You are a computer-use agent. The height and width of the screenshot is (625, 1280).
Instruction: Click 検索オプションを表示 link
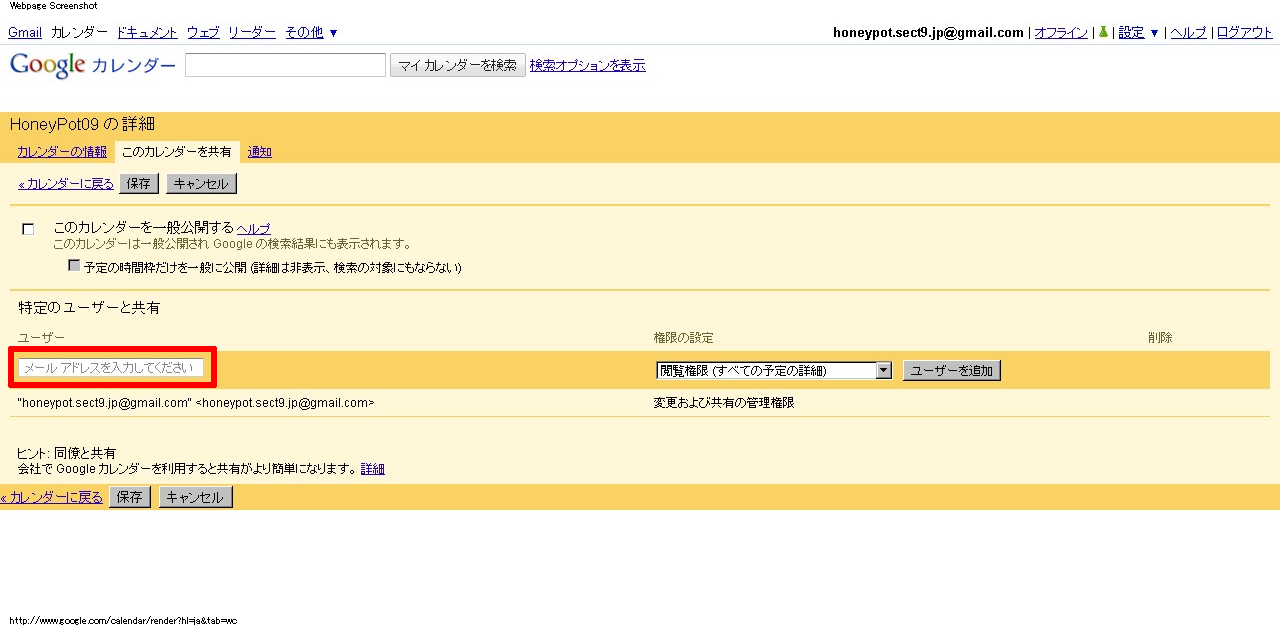point(588,66)
